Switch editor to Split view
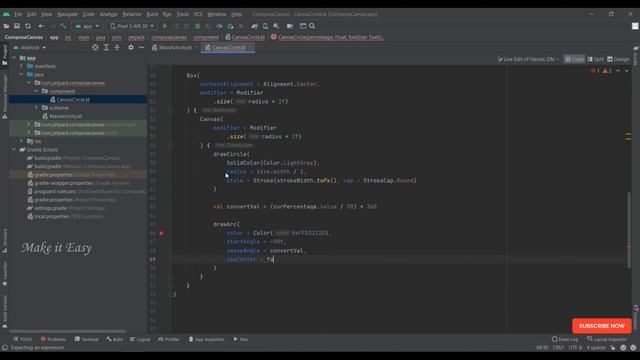 pos(596,59)
